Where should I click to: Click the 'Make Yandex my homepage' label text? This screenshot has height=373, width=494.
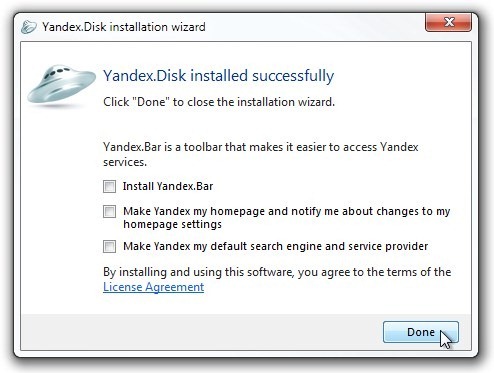coord(287,217)
